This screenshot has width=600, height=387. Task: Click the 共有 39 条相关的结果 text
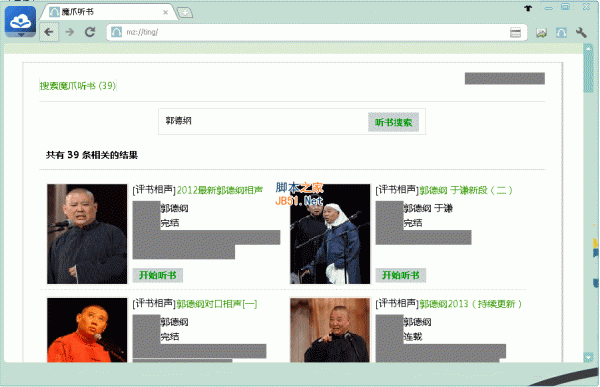point(92,155)
